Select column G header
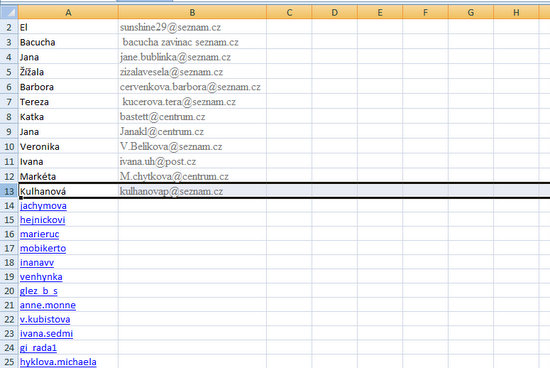550x368 pixels. click(471, 12)
